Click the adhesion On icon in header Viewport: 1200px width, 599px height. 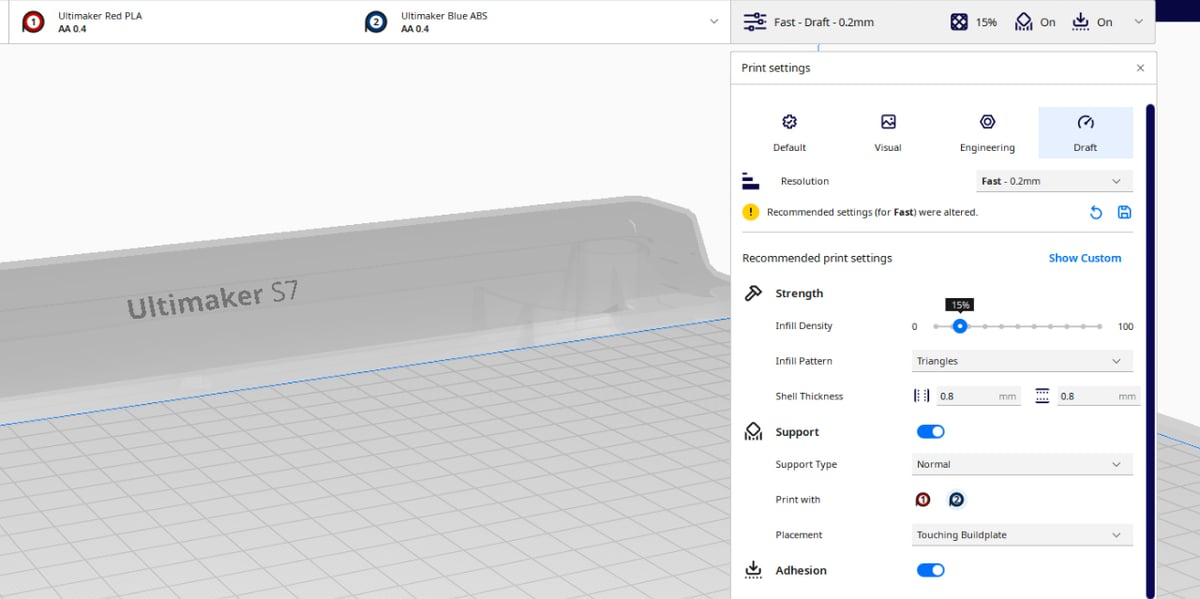(1080, 22)
